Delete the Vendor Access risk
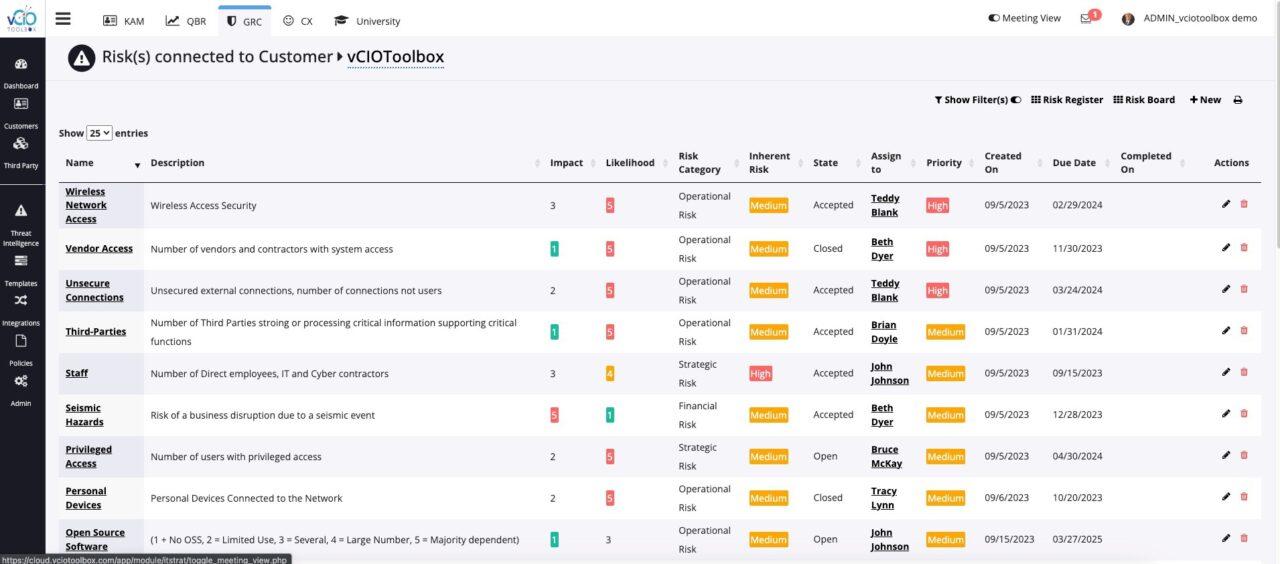 point(1244,247)
